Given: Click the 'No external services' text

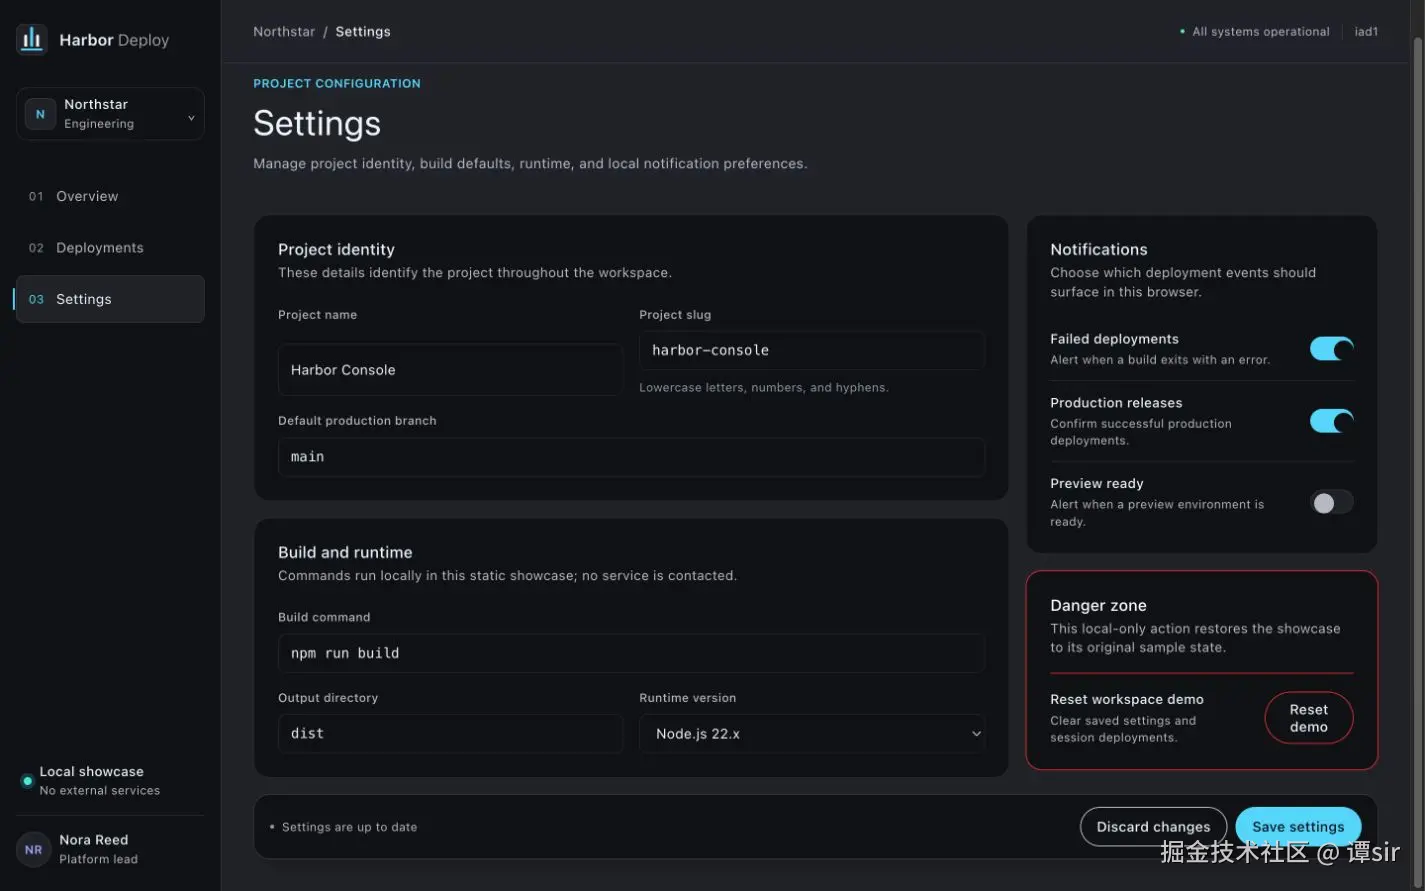Looking at the screenshot, I should click(100, 791).
